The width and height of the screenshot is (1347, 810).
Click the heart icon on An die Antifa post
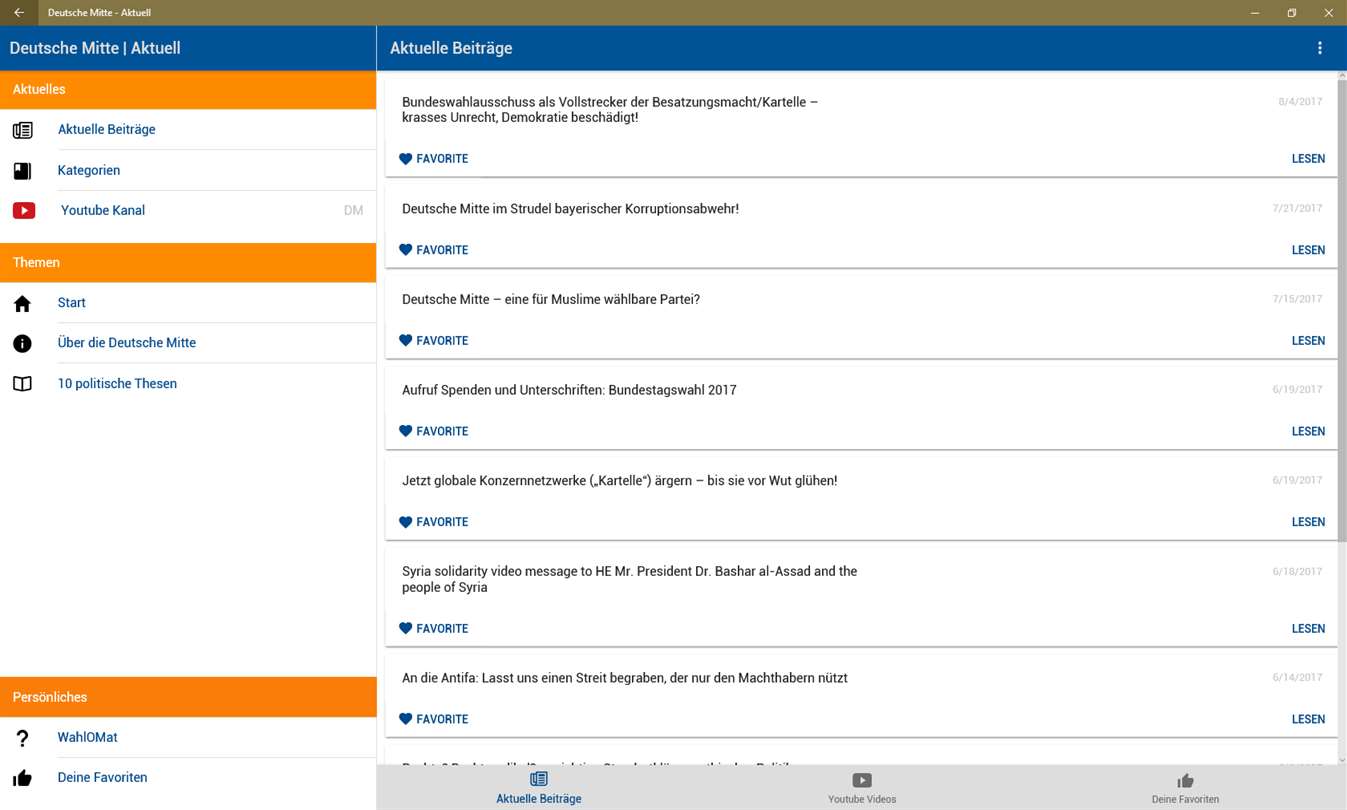[x=405, y=719]
